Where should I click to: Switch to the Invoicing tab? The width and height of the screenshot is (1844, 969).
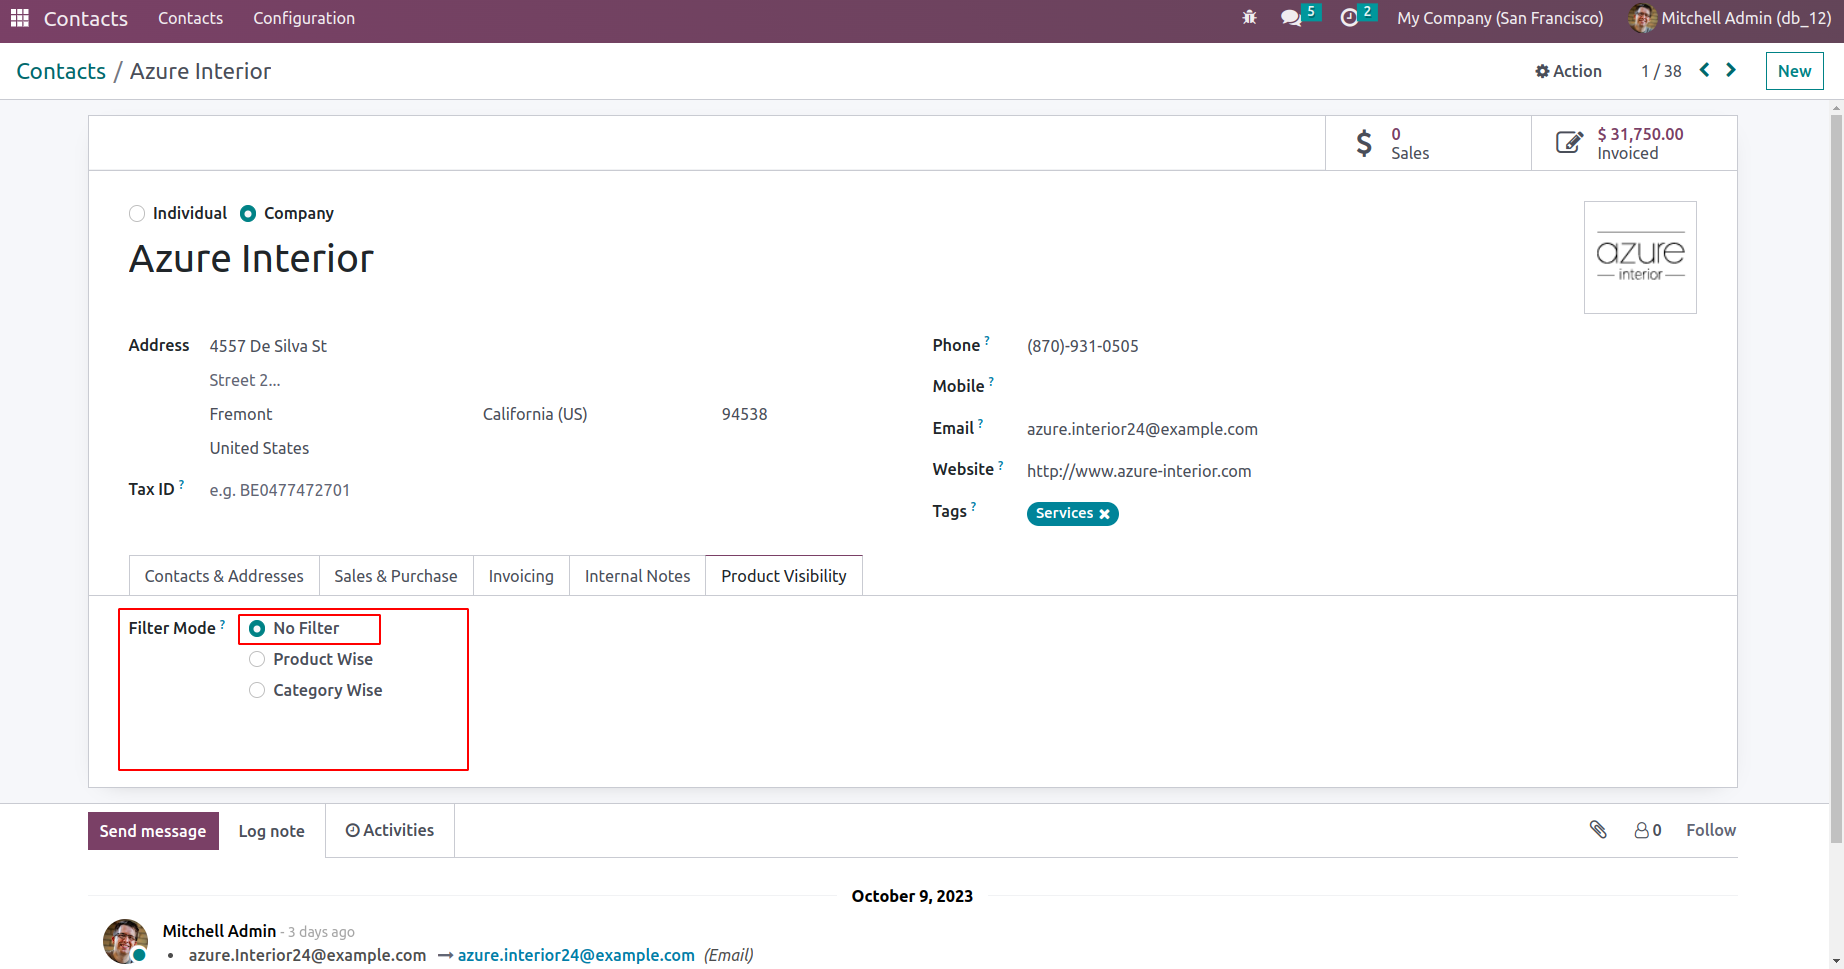click(x=521, y=576)
